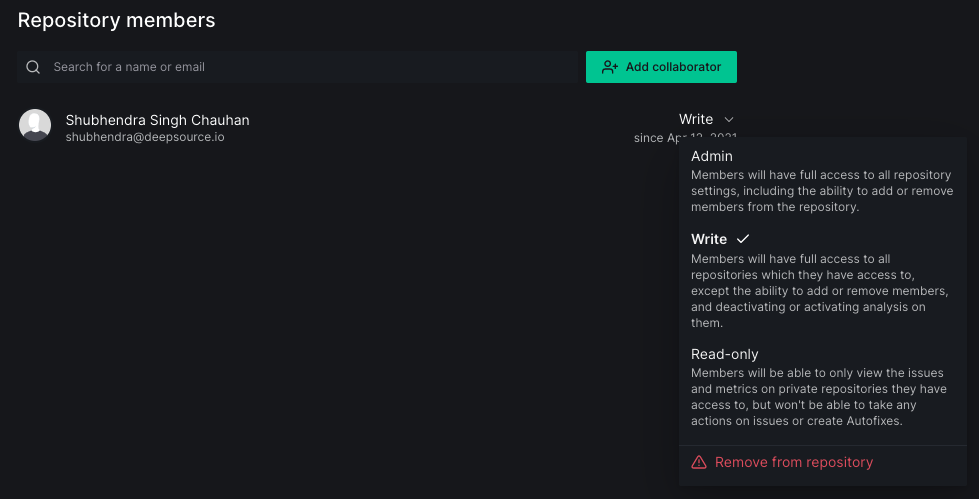Click Shubhendra Singh Chauhan's avatar

pos(35,125)
